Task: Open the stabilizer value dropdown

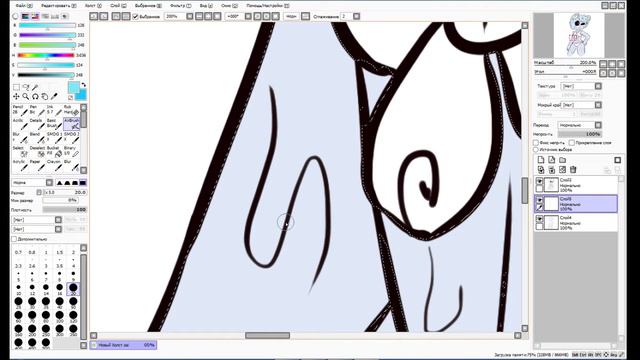Action: pyautogui.click(x=356, y=16)
